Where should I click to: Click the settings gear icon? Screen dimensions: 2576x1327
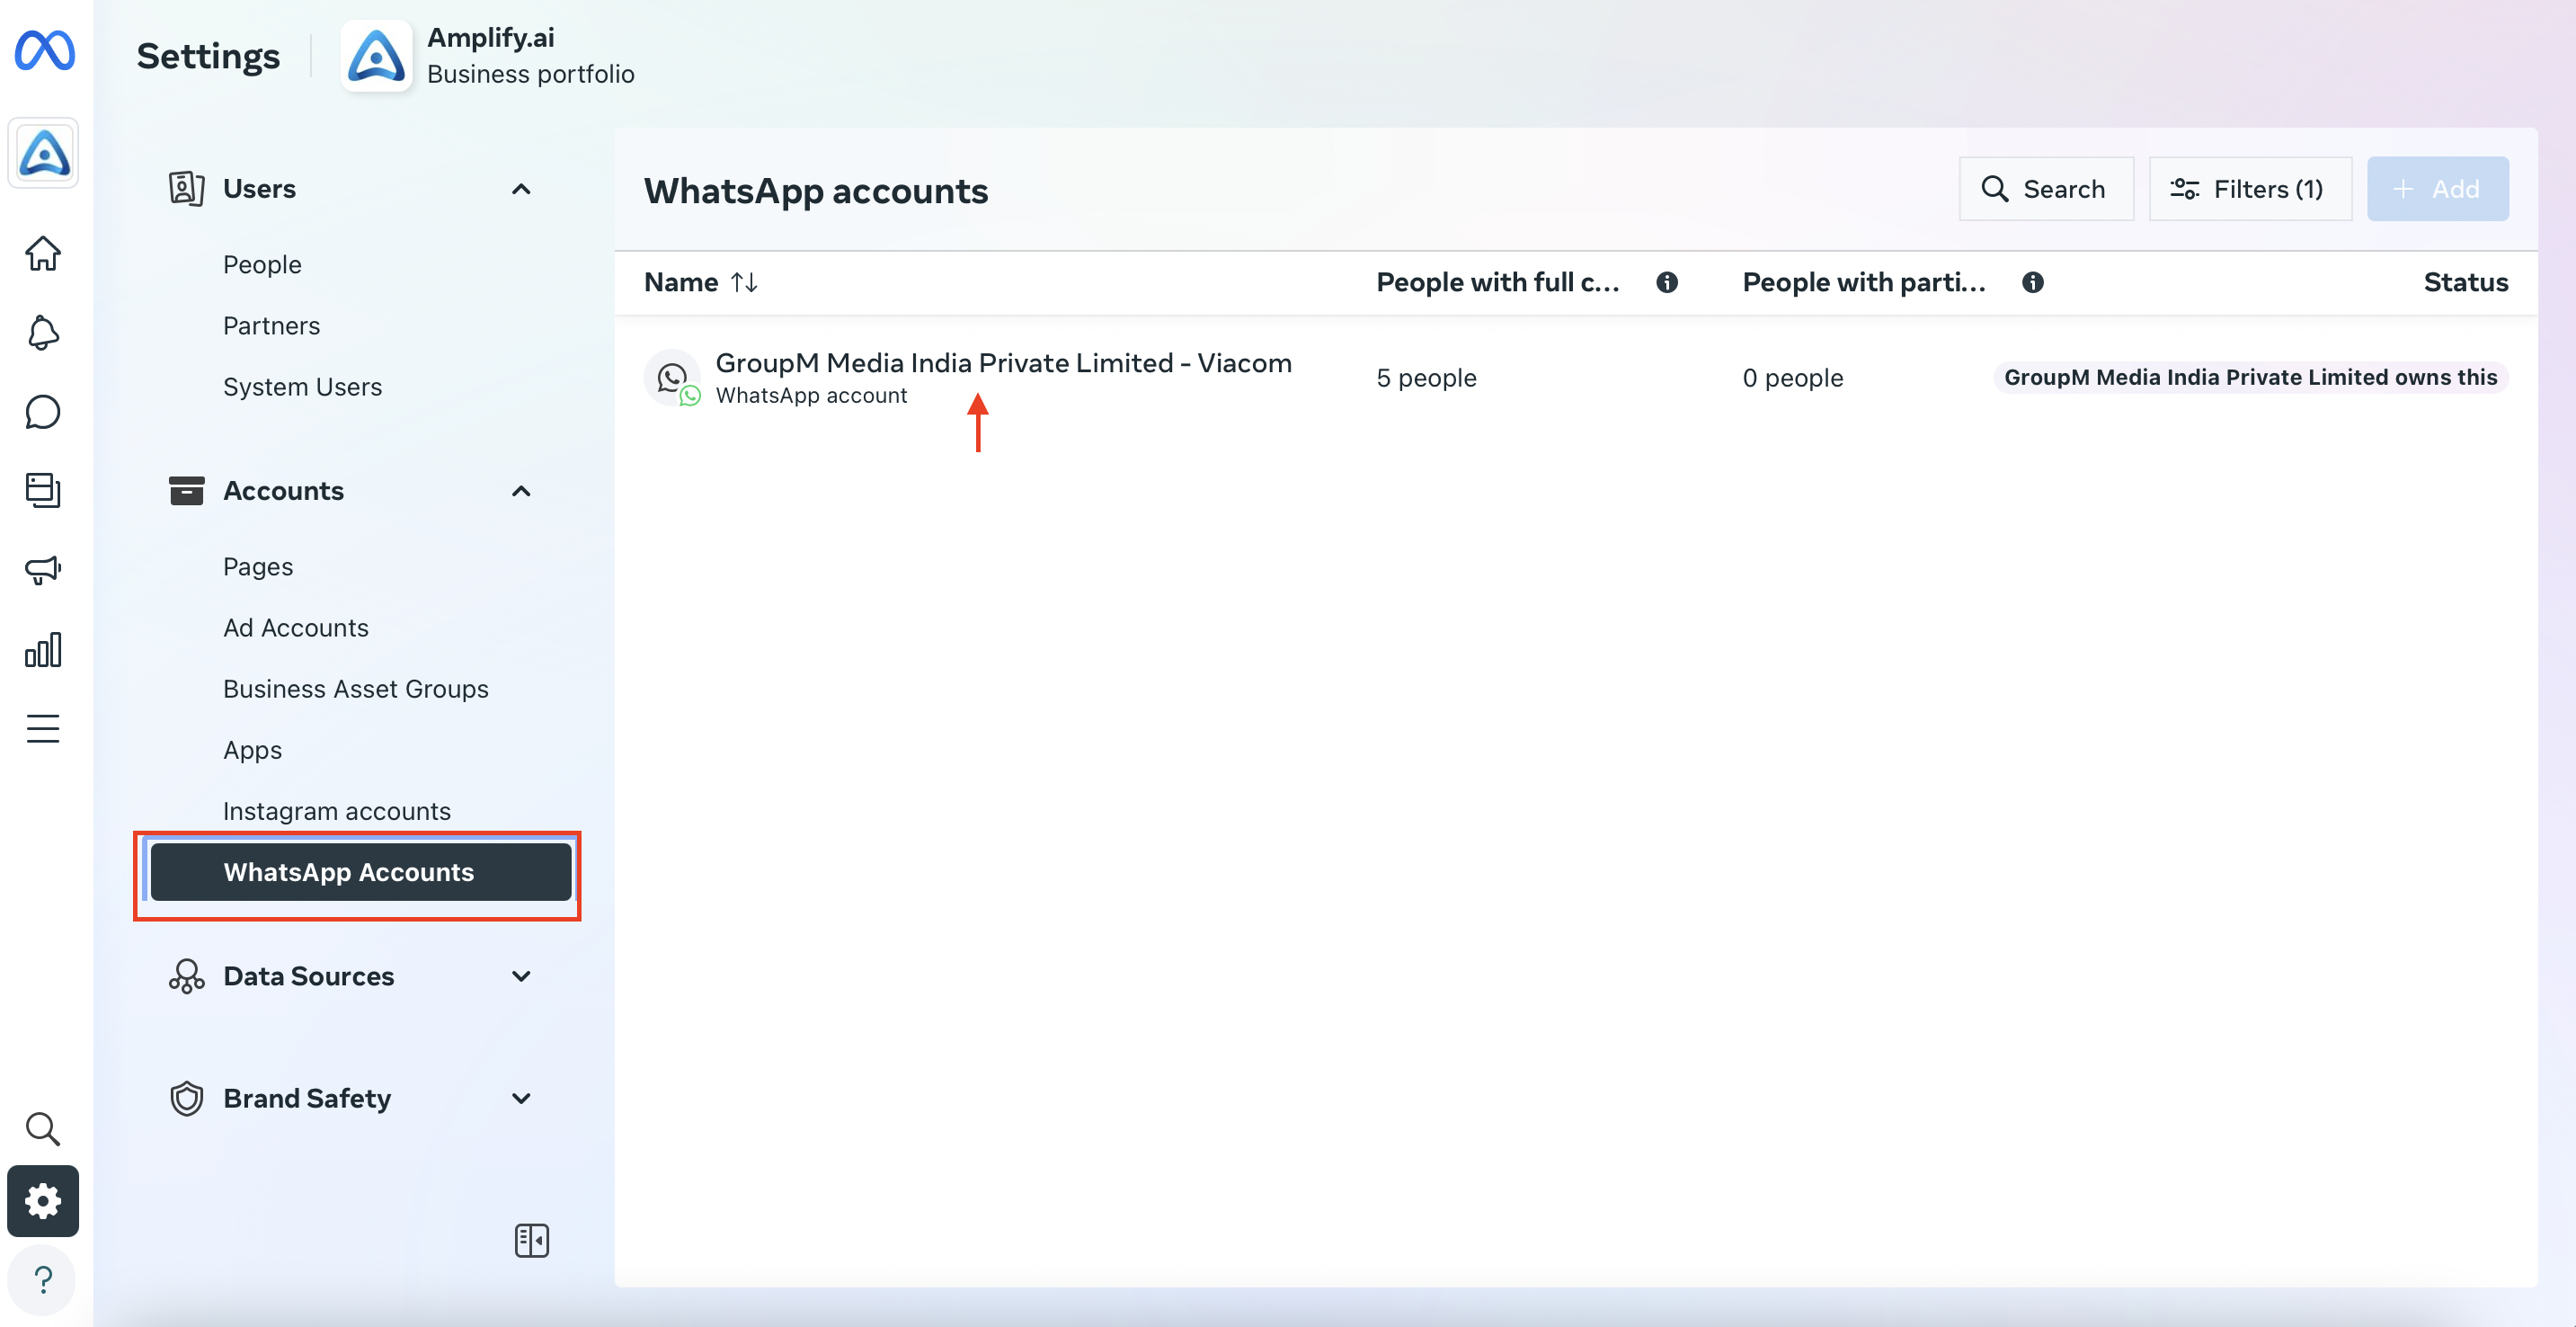pos(43,1200)
